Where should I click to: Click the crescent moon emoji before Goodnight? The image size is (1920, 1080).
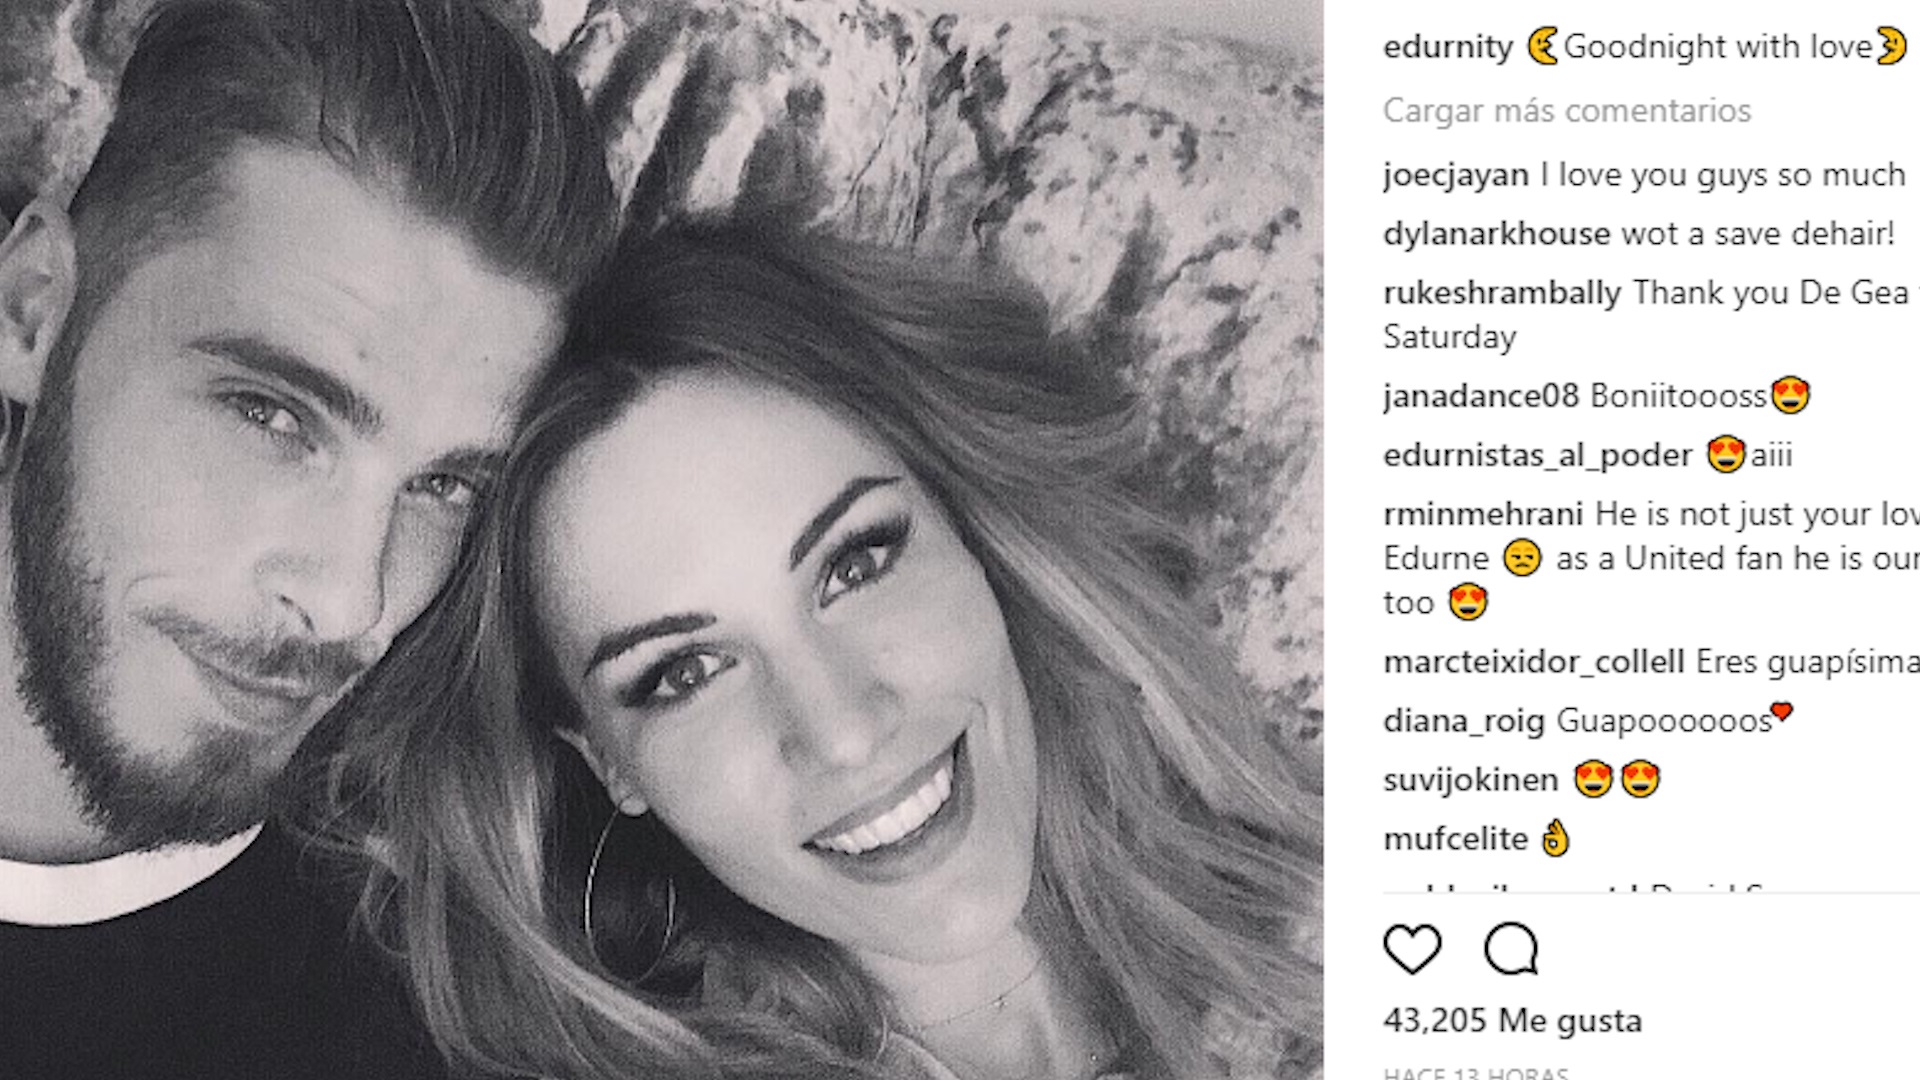(1542, 46)
